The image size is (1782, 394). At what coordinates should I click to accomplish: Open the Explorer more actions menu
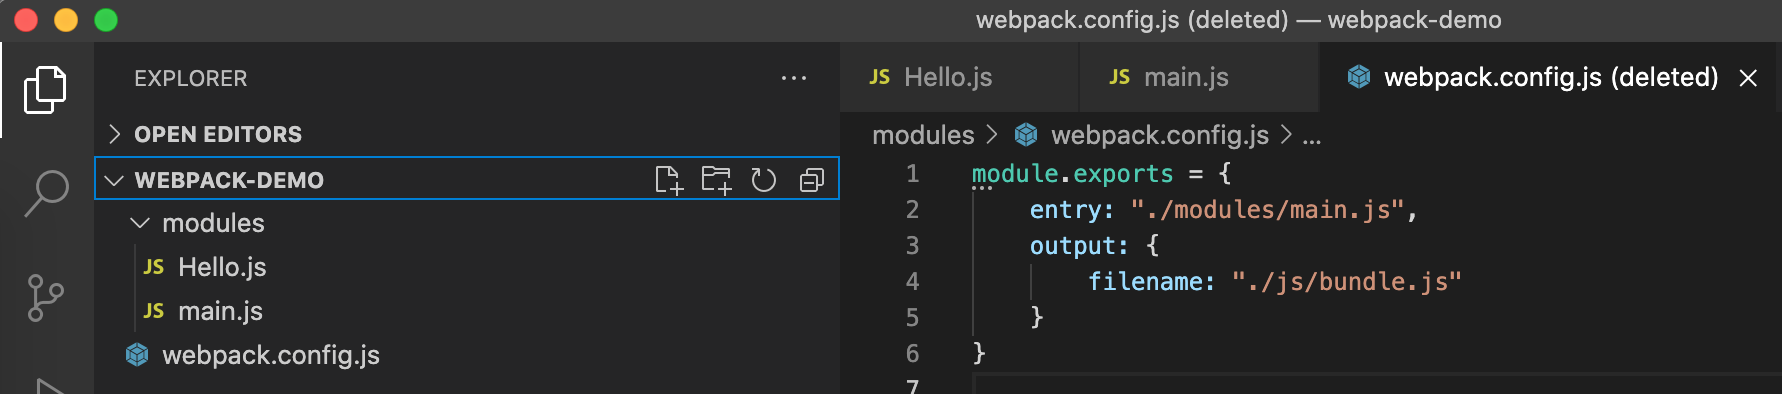(x=794, y=78)
